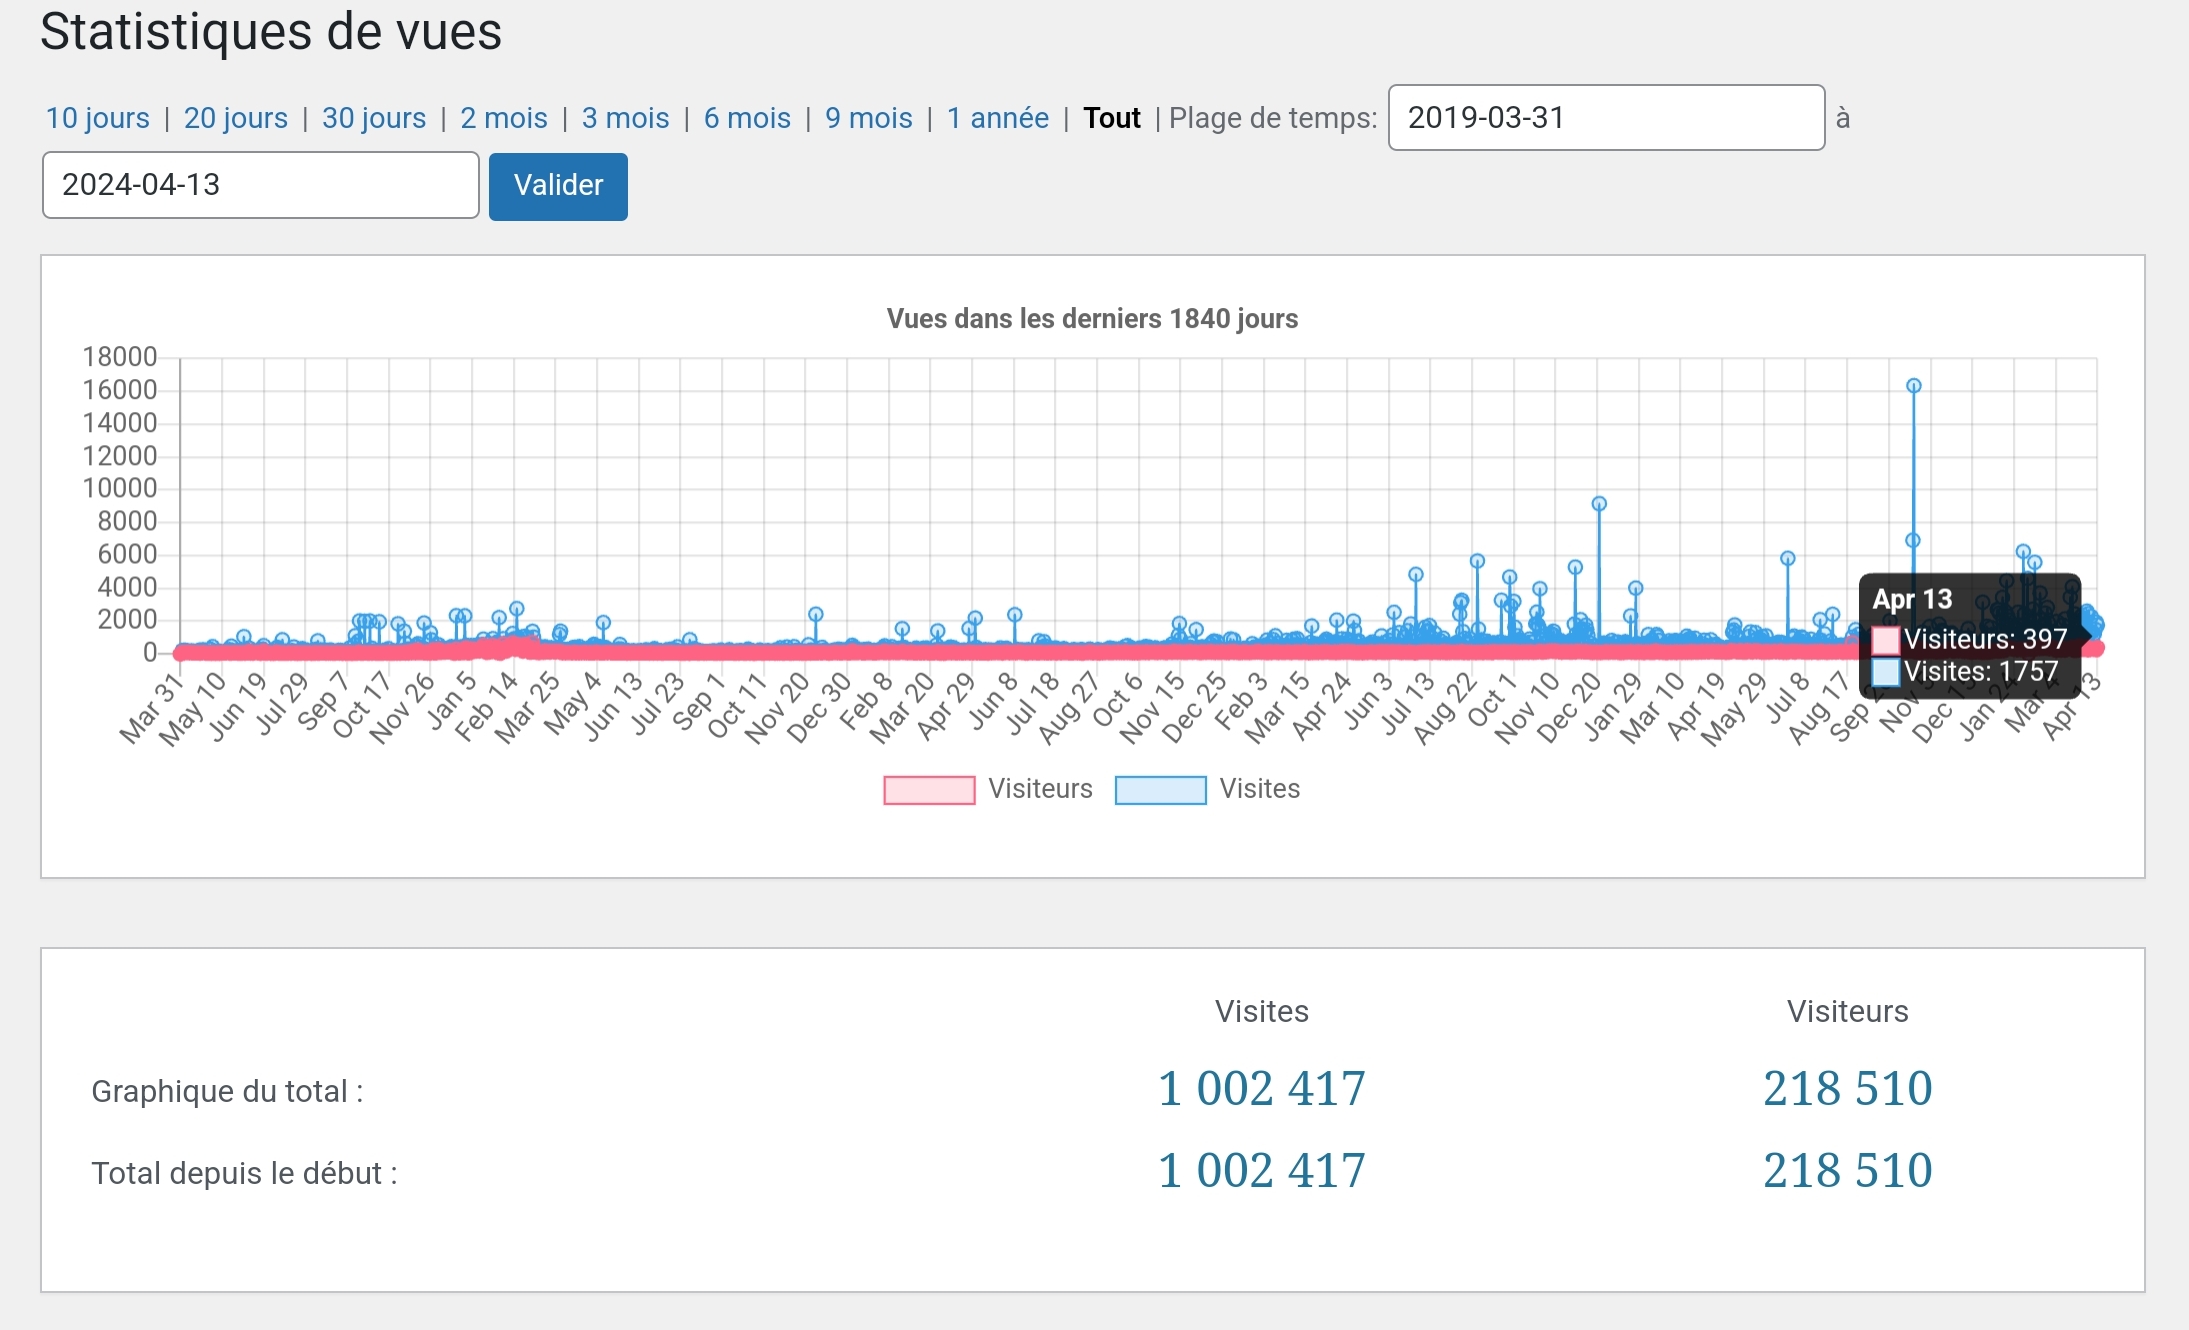Click the tooltip Visites: 1757 entry
Screen dimensions: 2189x1330
[1966, 672]
